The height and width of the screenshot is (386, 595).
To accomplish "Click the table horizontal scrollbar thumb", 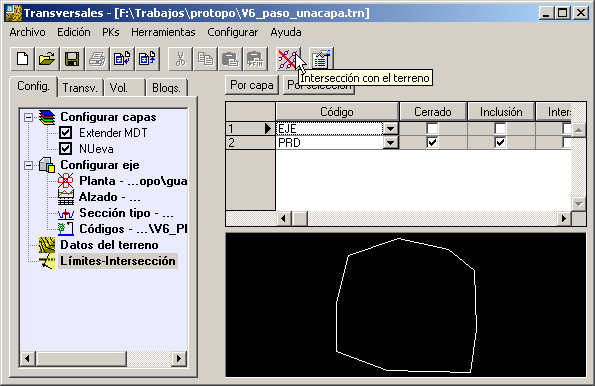I will click(300, 218).
